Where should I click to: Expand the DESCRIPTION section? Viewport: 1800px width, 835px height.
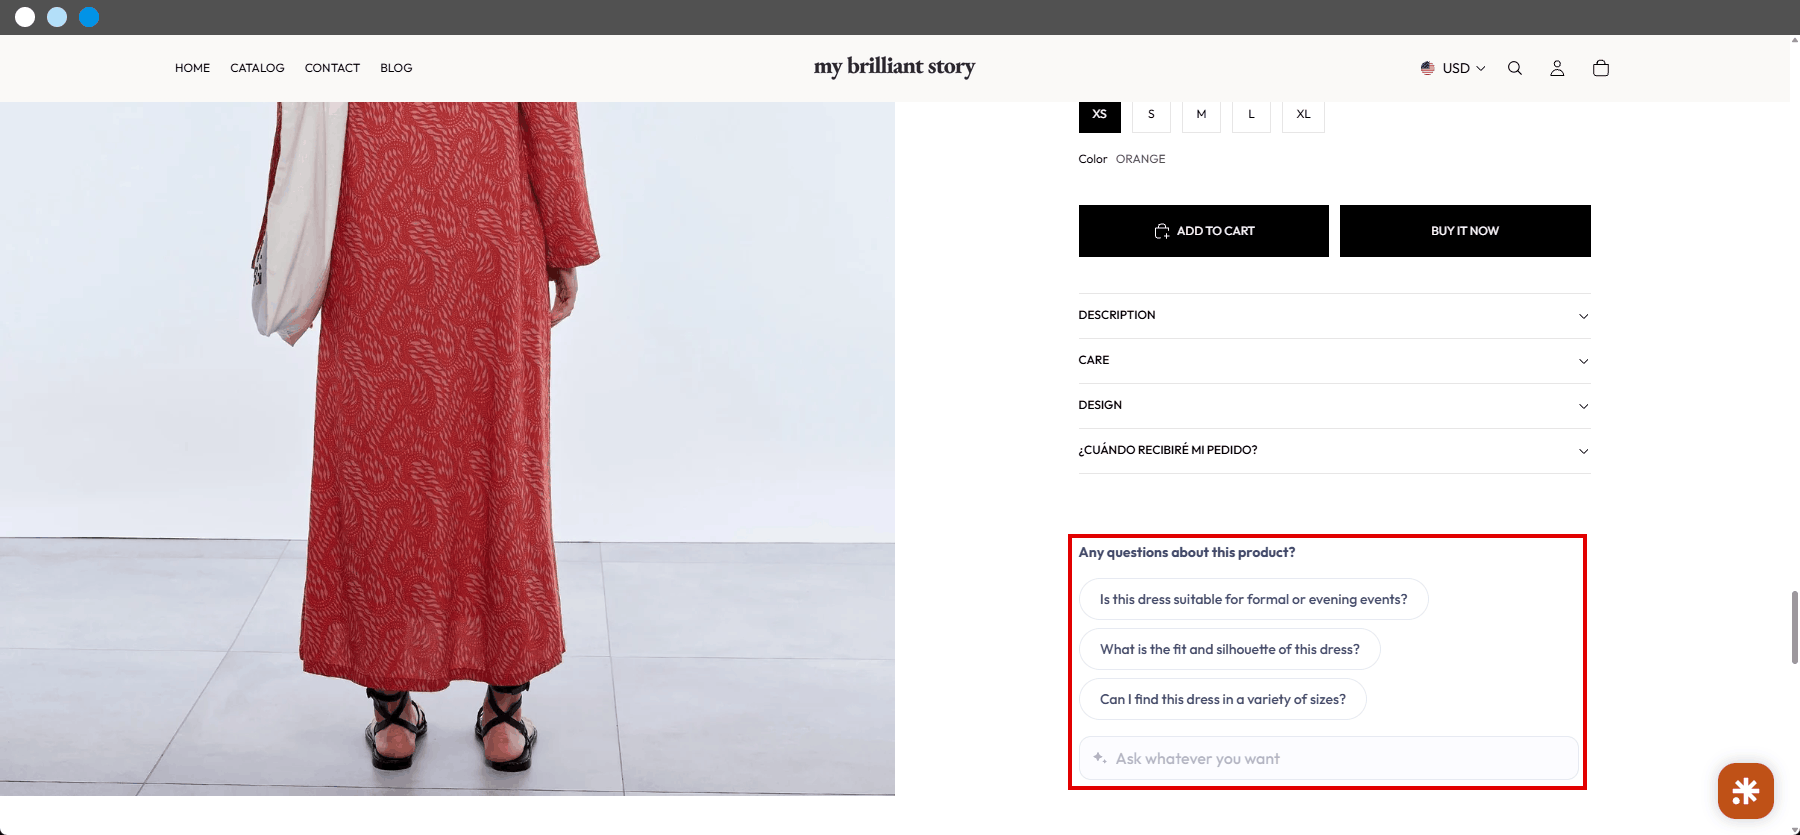[x=1334, y=316]
